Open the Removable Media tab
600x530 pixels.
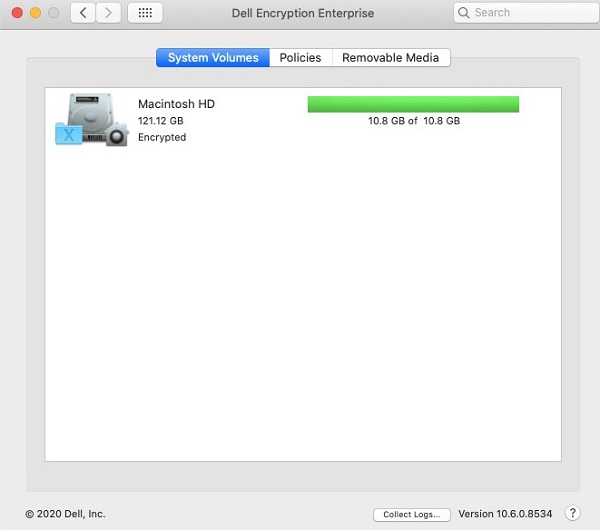pos(391,57)
